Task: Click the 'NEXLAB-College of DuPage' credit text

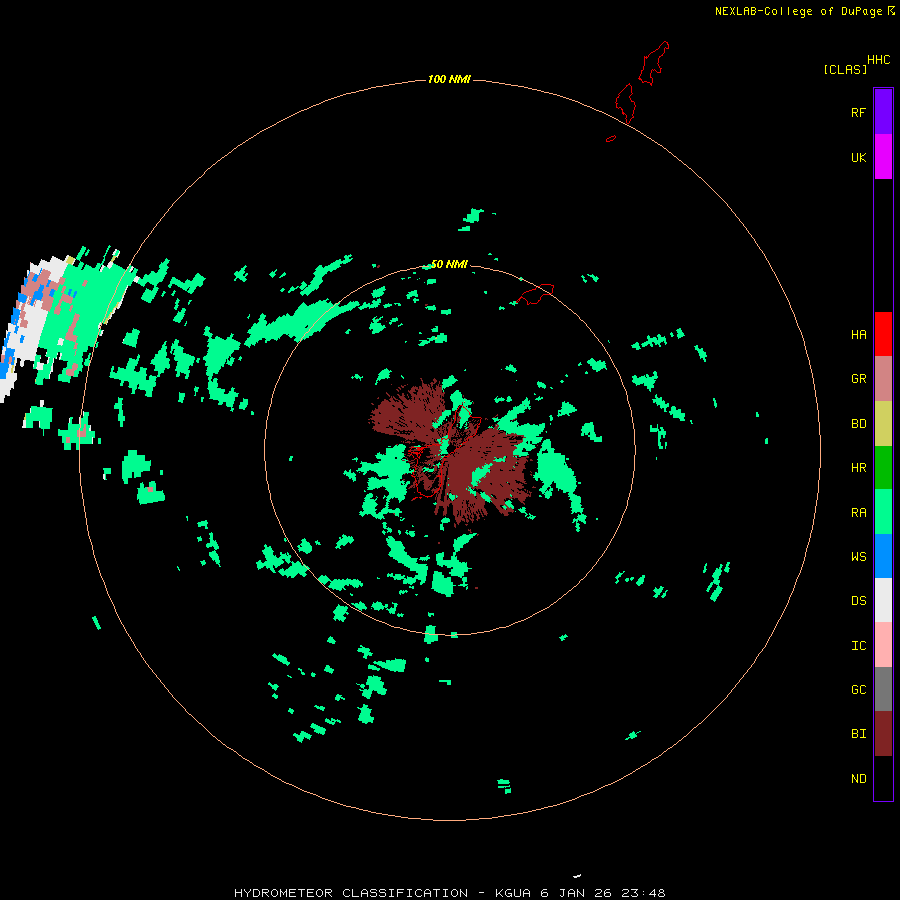Action: click(798, 11)
